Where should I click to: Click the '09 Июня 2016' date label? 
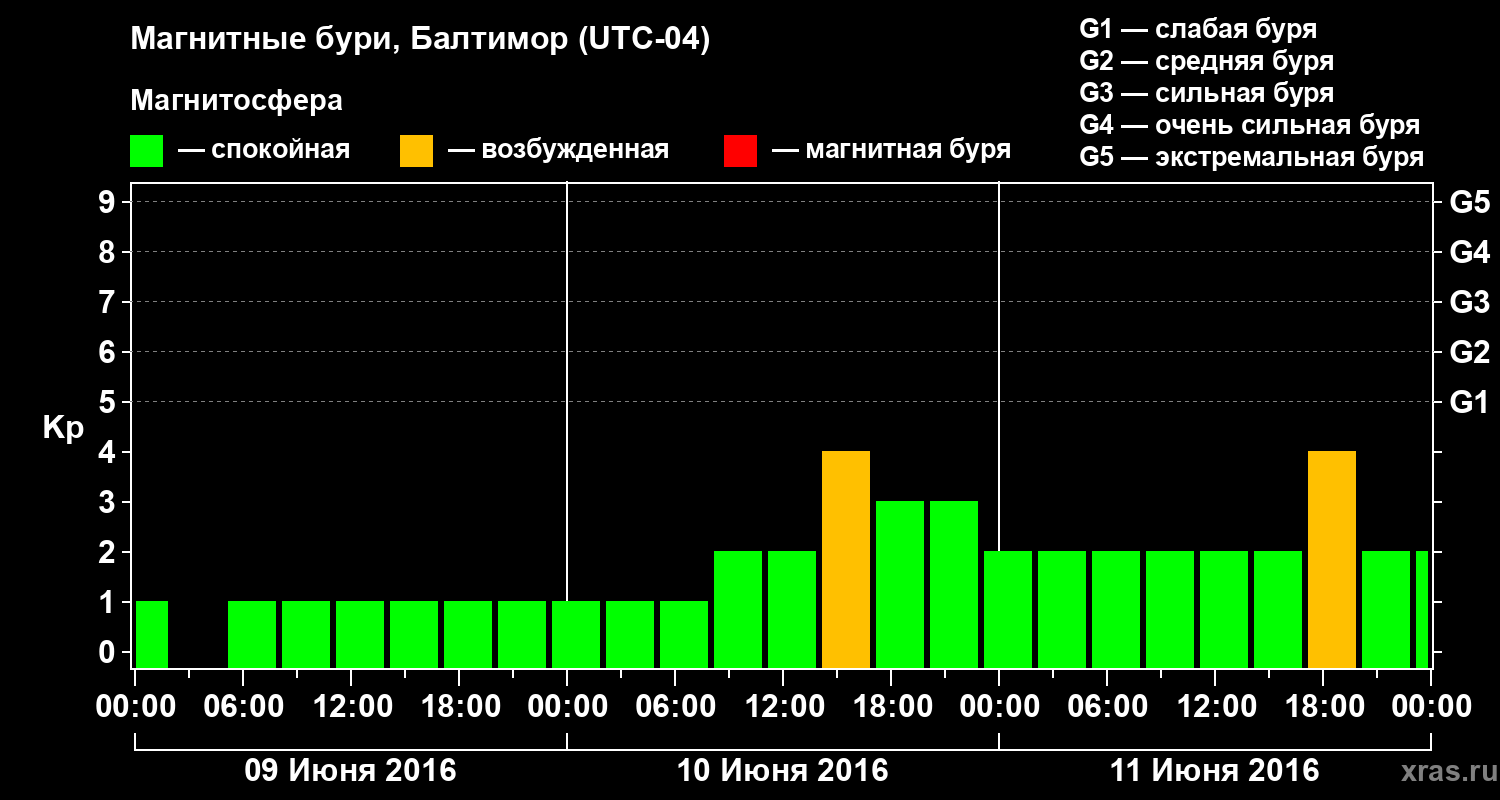click(351, 771)
